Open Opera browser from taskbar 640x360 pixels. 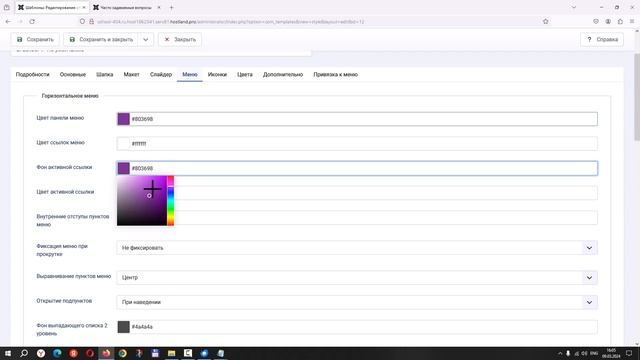[90, 353]
